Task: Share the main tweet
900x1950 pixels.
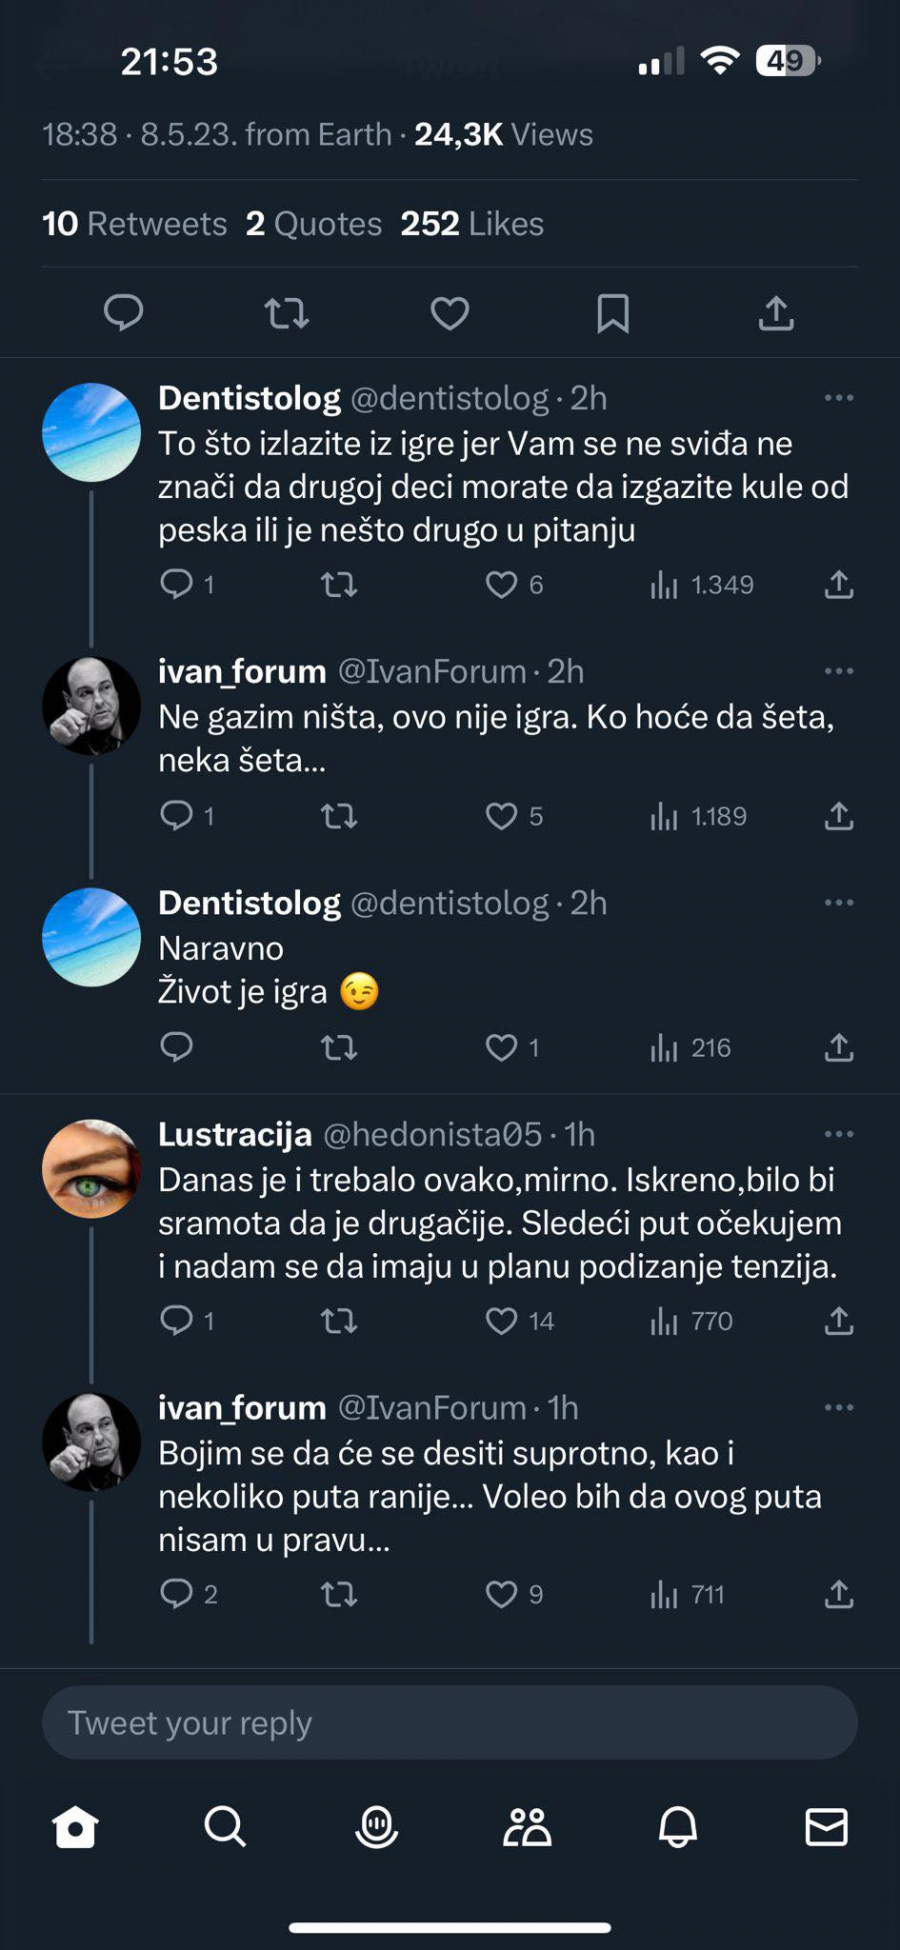Action: [776, 314]
